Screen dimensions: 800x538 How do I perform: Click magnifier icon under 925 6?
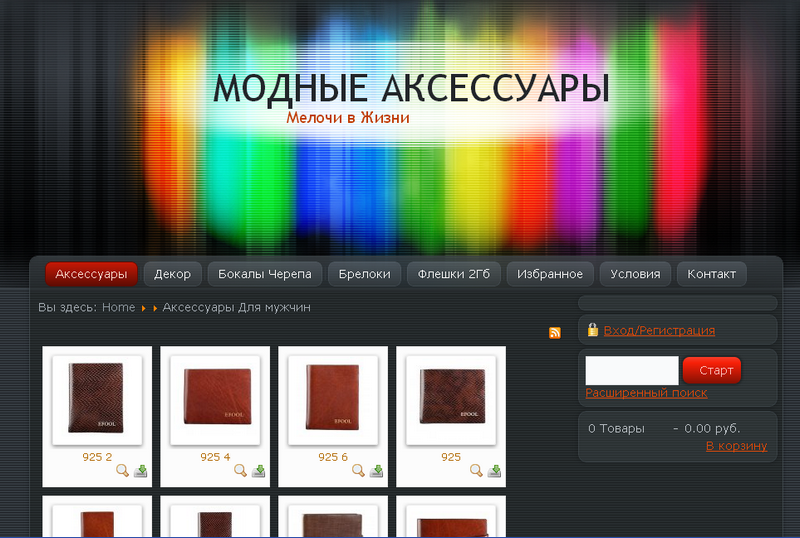[x=358, y=471]
